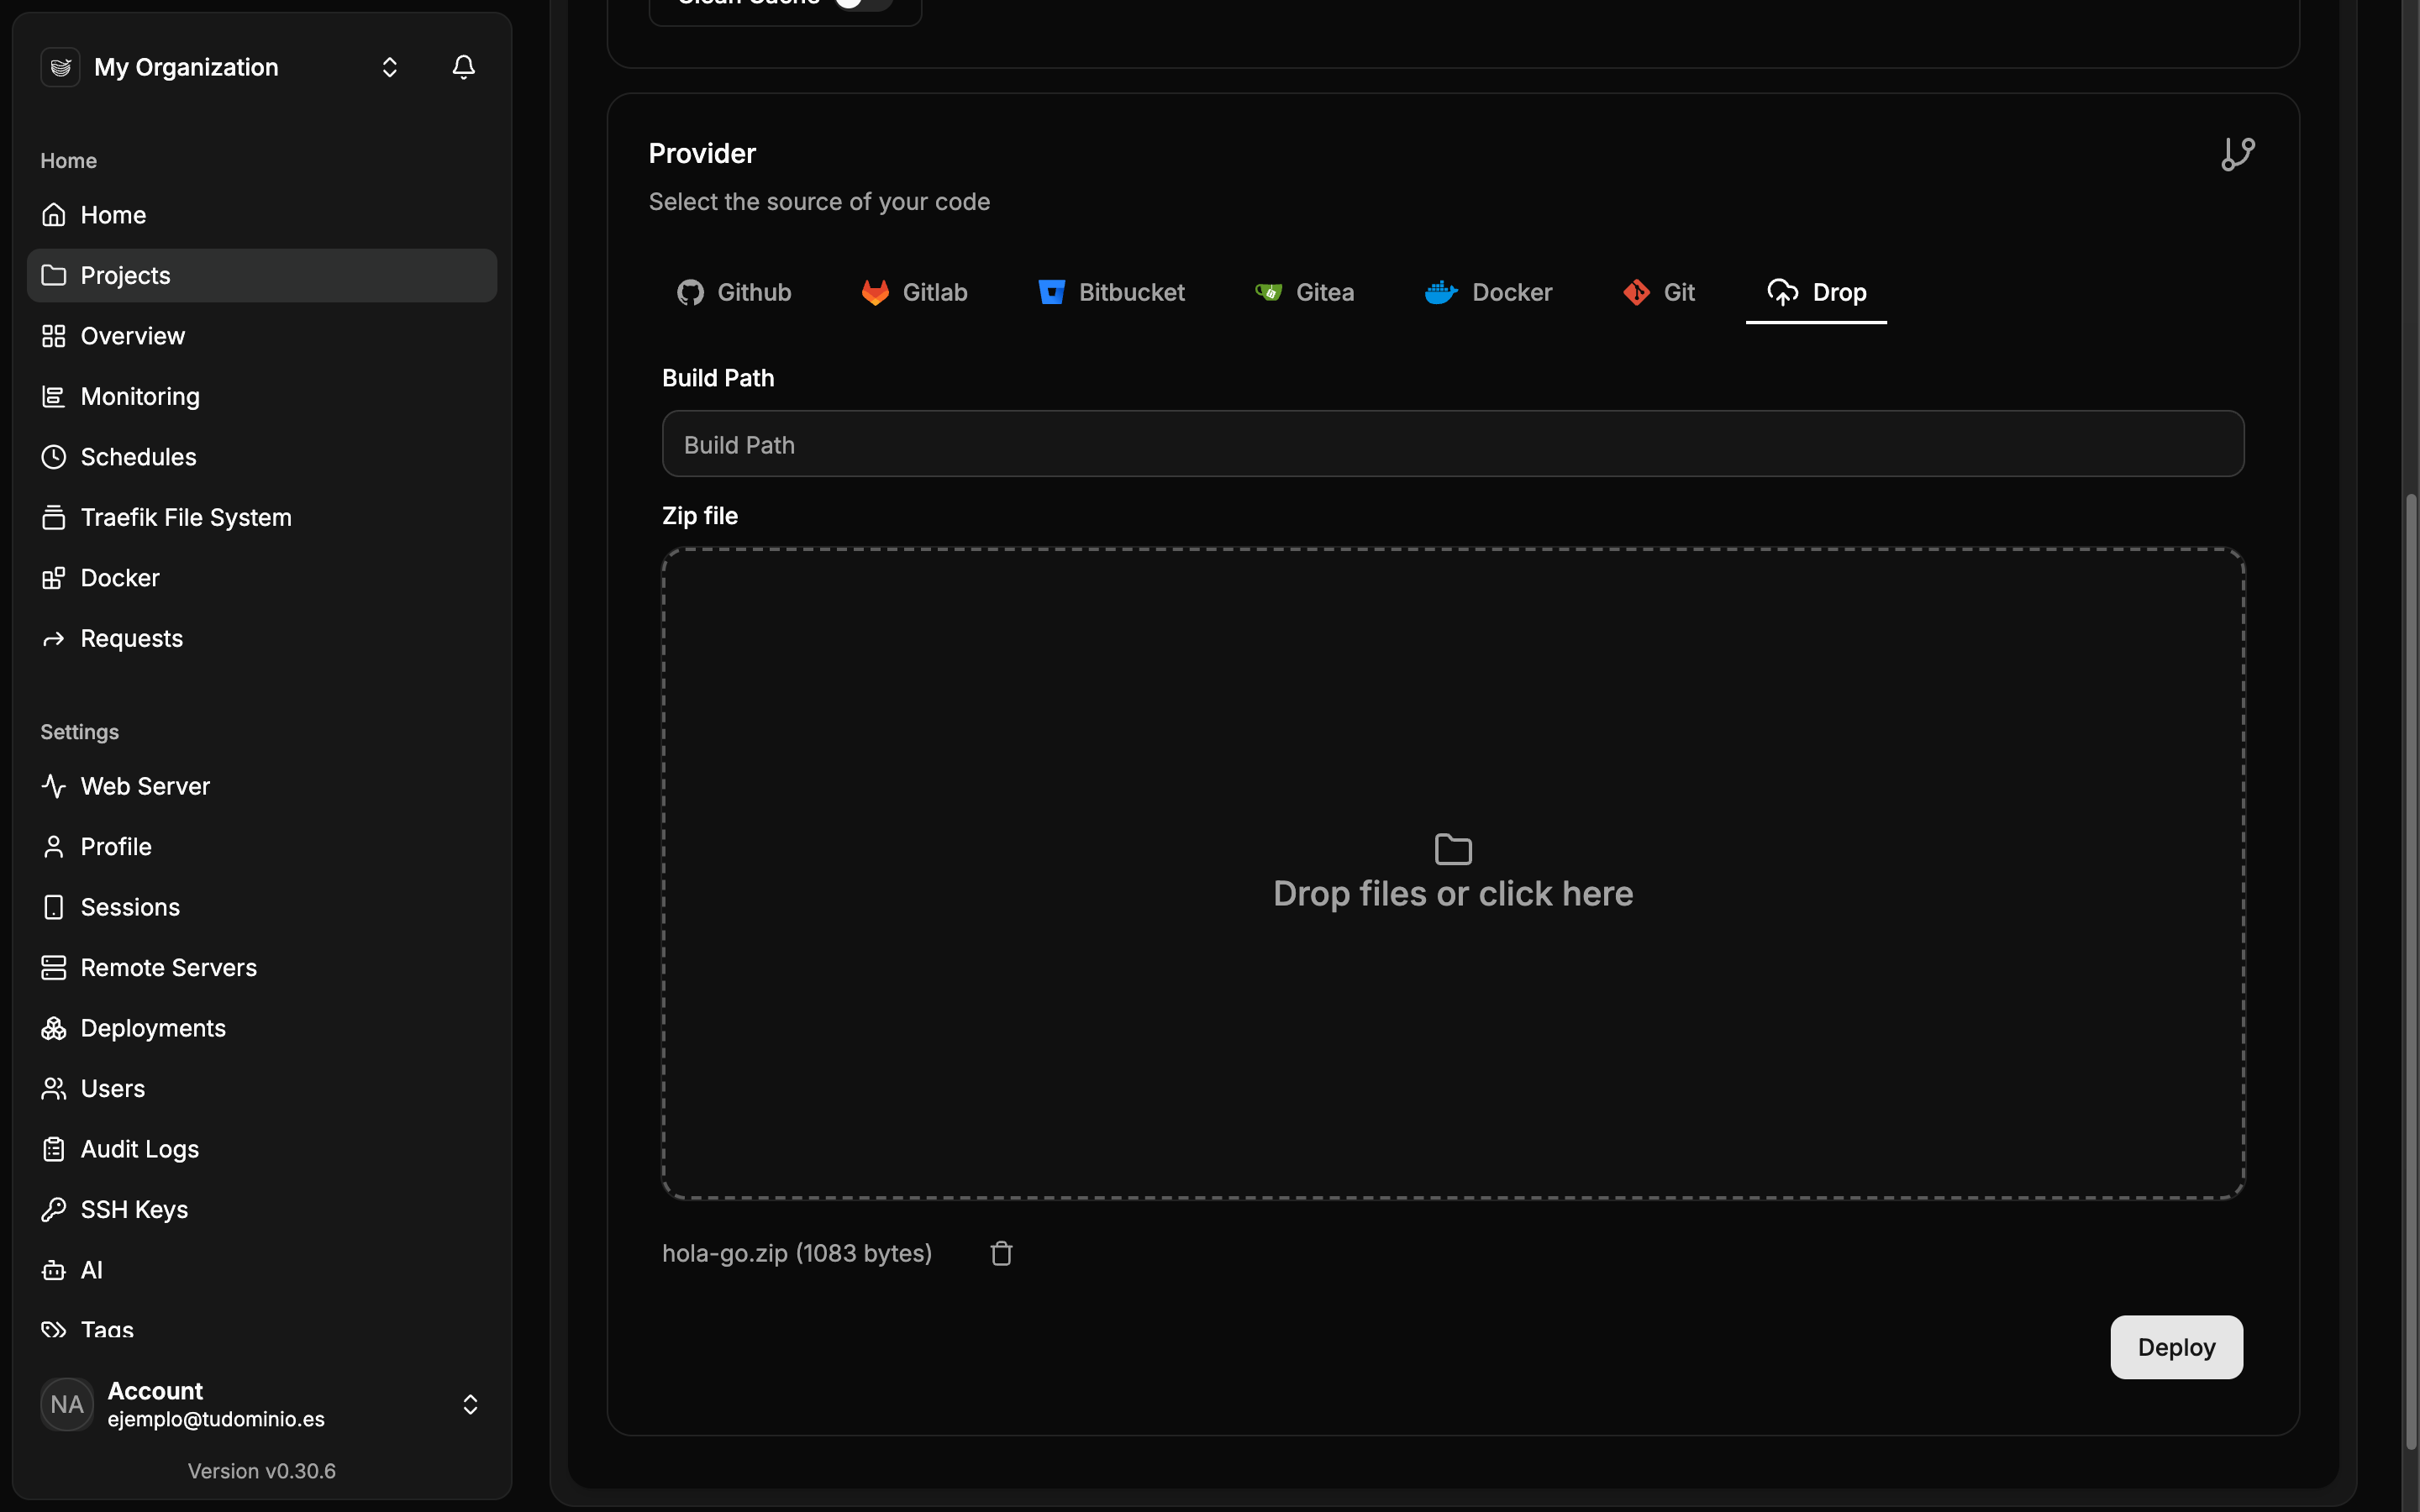The image size is (2420, 1512).
Task: Open the AI settings page
Action: (x=262, y=1270)
